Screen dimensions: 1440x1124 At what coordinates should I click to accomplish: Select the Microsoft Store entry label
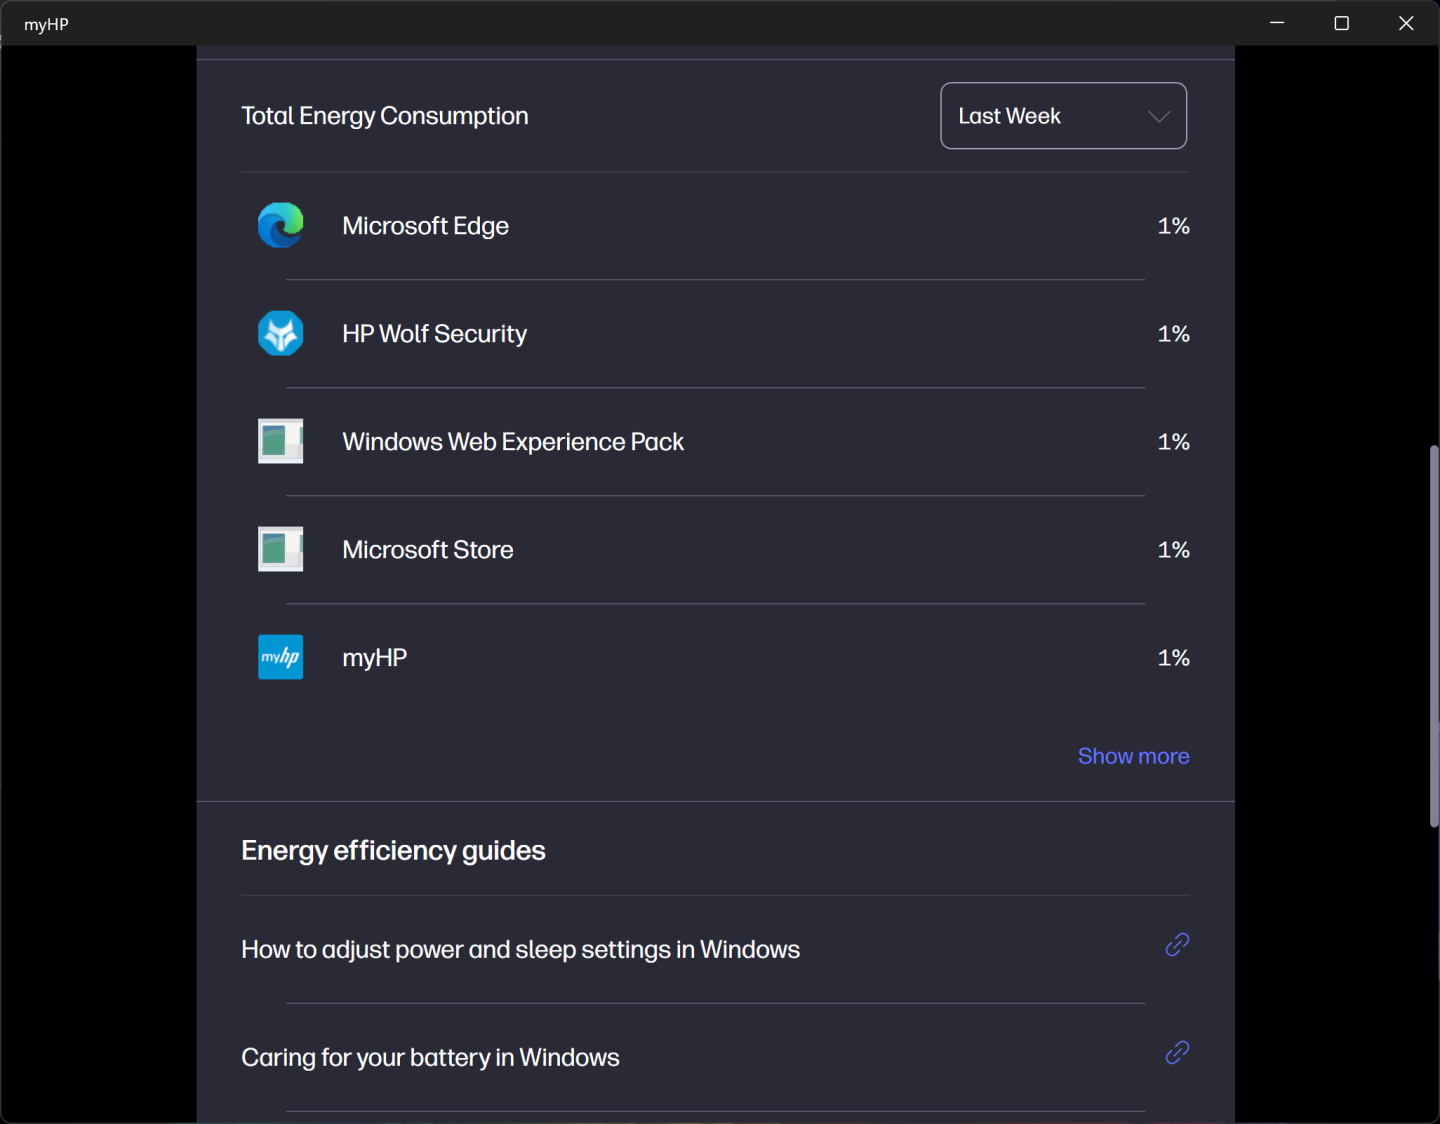(427, 550)
